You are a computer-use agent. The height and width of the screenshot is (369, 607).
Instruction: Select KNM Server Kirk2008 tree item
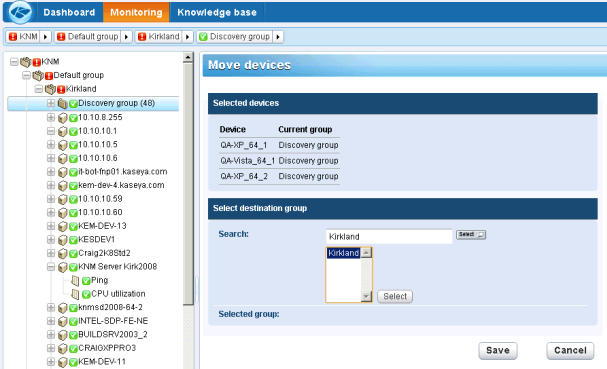point(118,266)
